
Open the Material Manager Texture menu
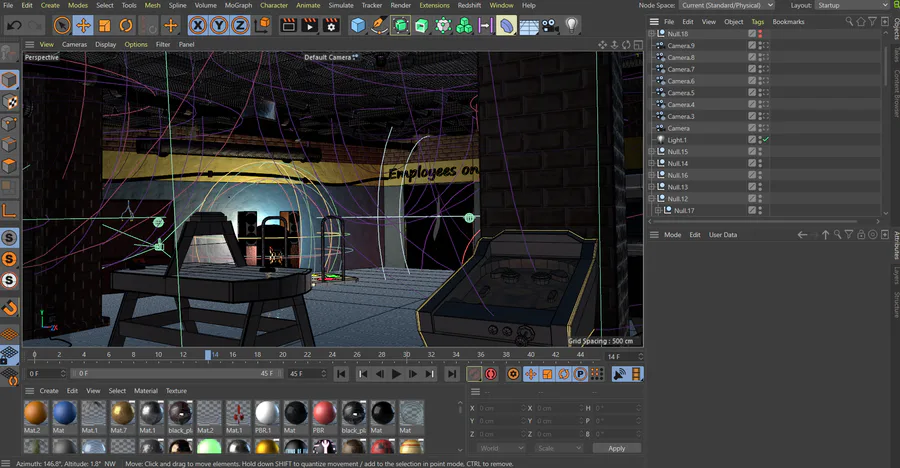[176, 390]
